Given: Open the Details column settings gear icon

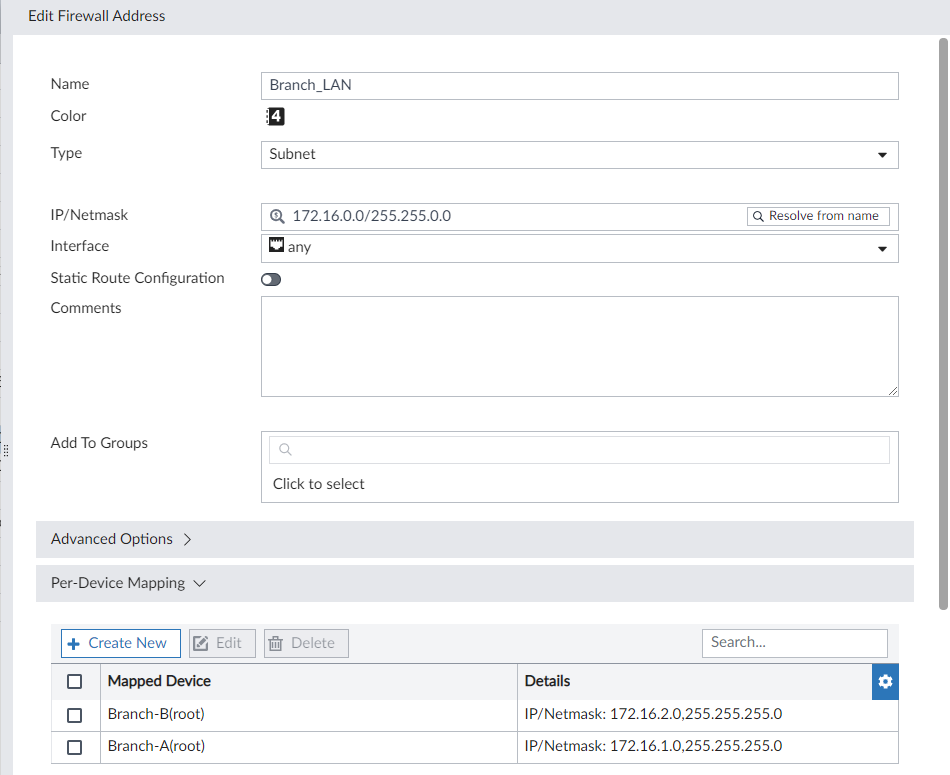Looking at the screenshot, I should click(x=884, y=681).
